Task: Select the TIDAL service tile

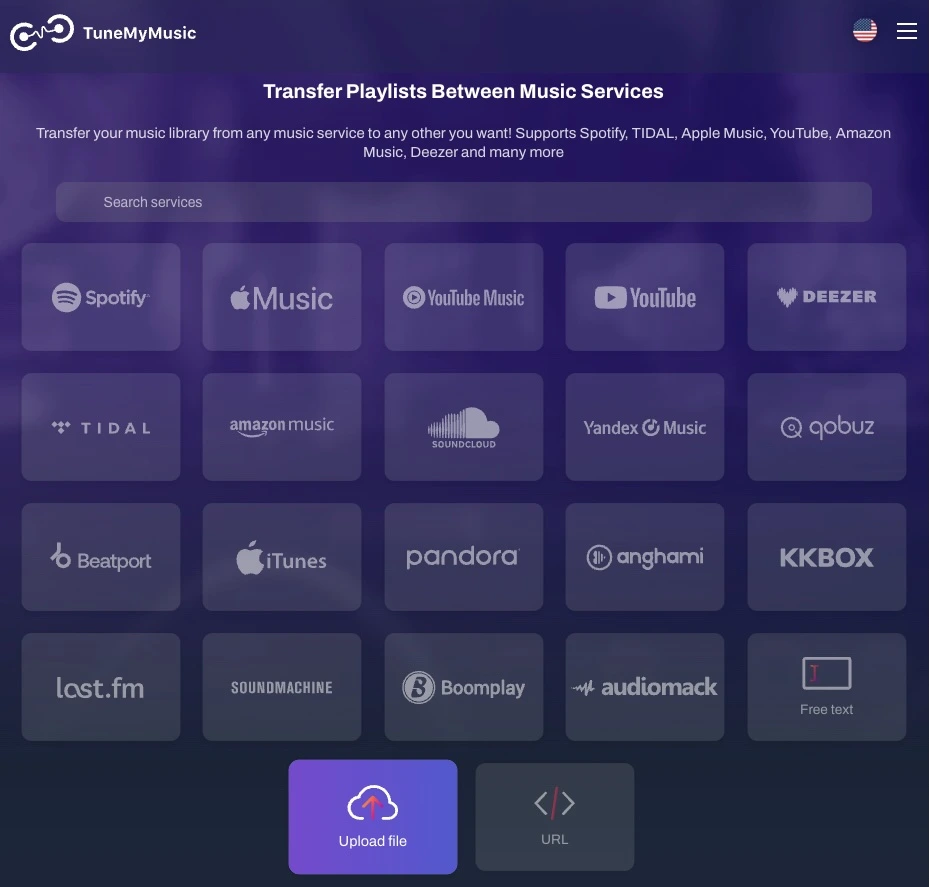Action: 101,427
